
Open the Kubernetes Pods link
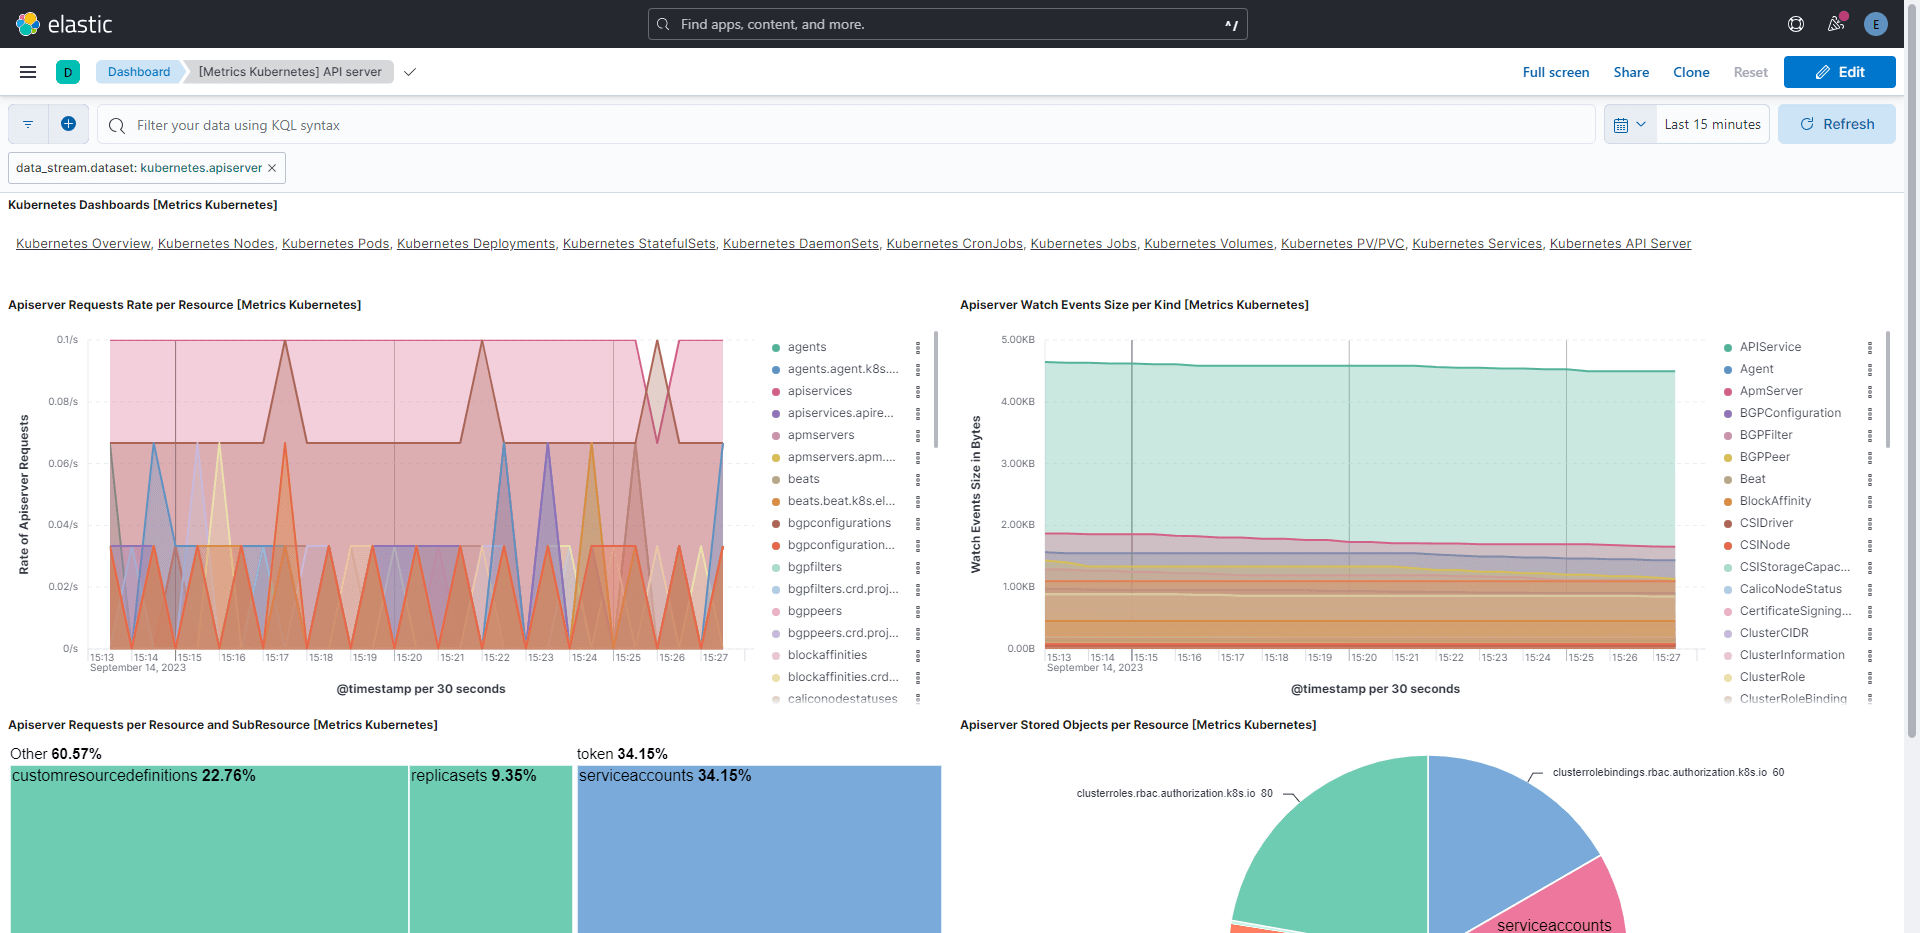335,244
